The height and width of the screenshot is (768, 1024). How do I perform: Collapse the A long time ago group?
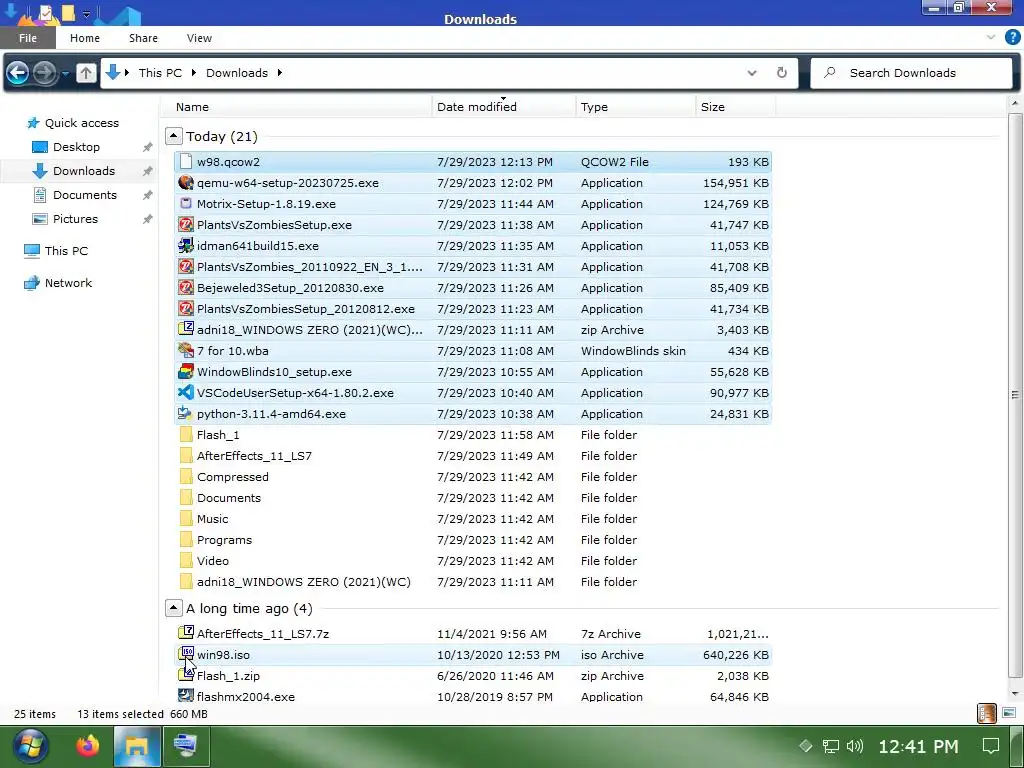[x=173, y=608]
